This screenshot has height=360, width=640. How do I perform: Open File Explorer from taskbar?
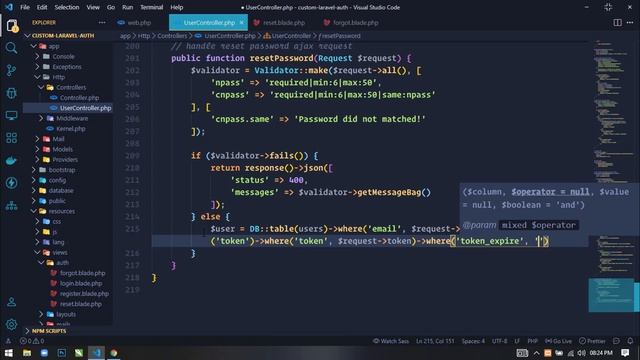click(27, 353)
